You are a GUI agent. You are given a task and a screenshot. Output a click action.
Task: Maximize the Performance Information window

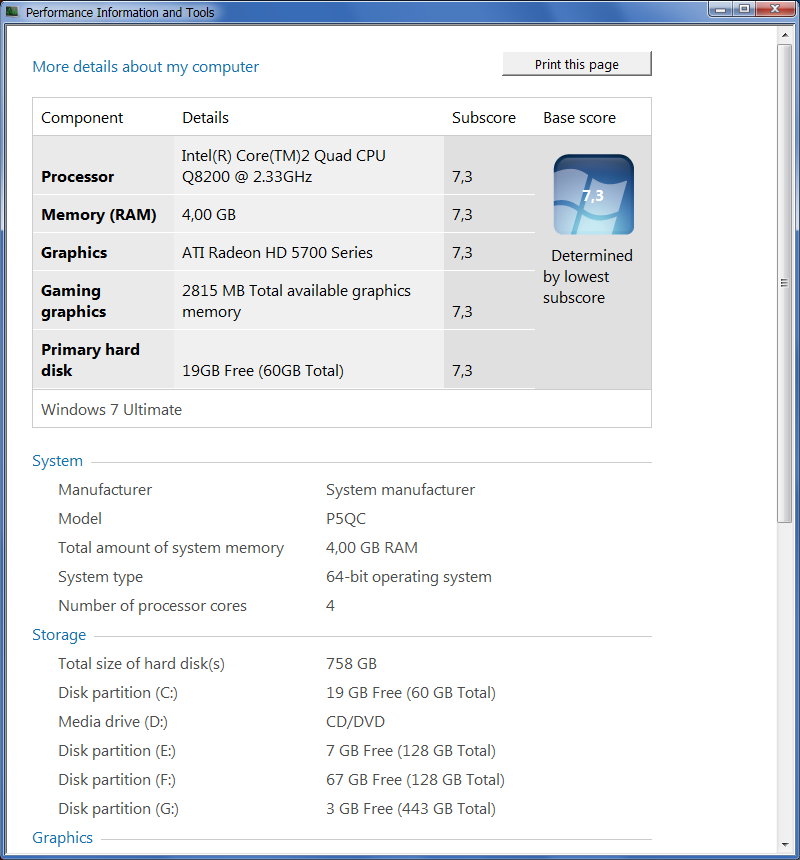(x=744, y=9)
